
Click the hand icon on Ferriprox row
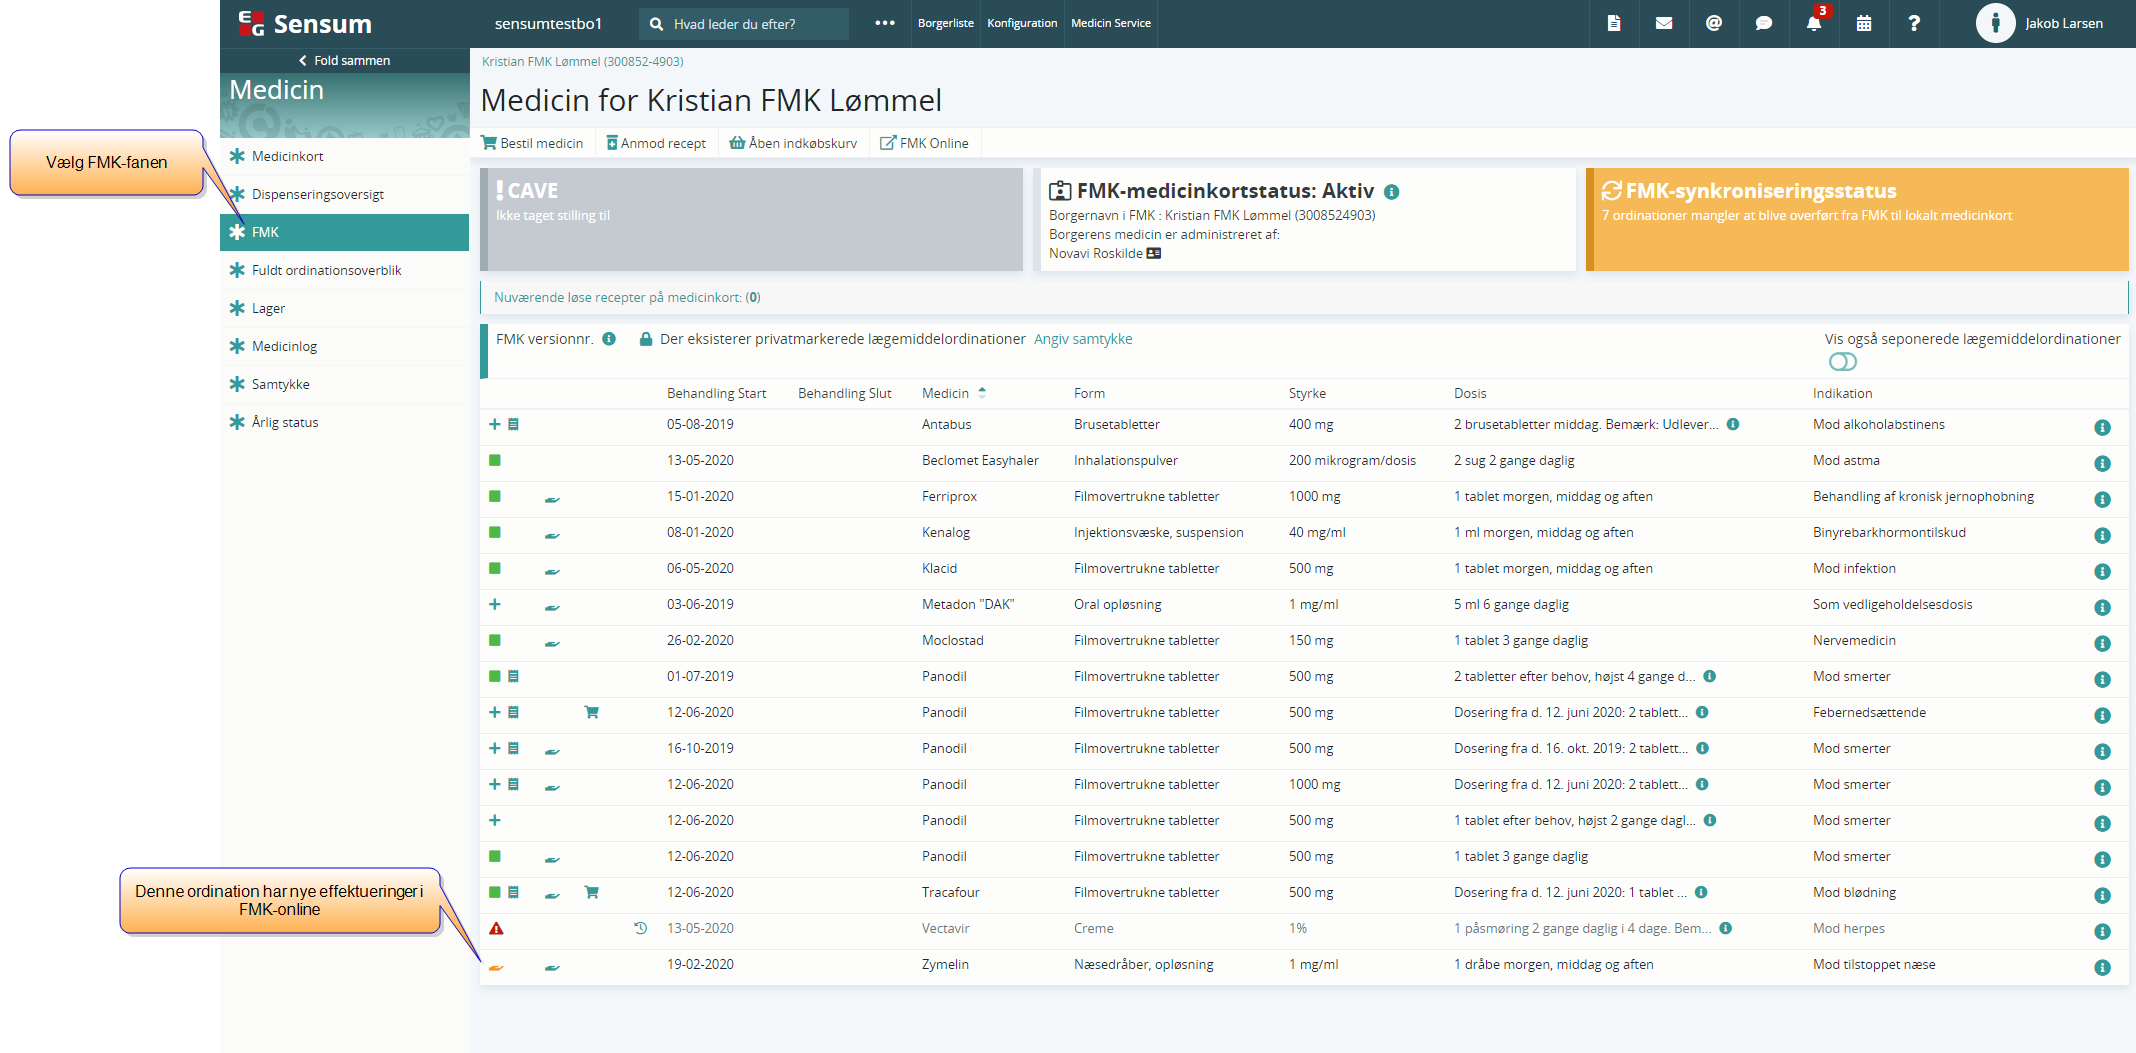(552, 498)
